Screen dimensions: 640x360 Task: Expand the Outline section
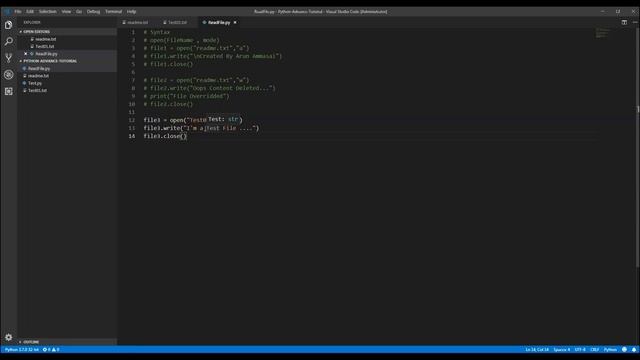coord(31,342)
